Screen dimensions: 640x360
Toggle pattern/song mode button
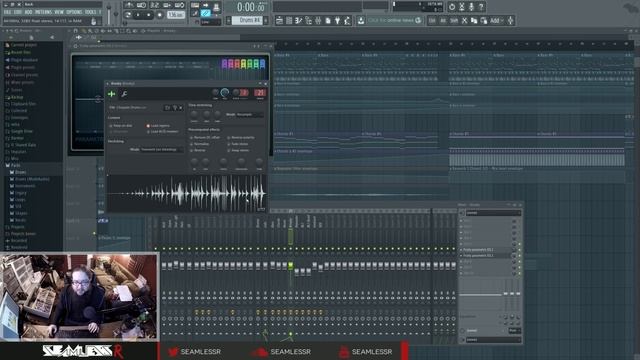[x=128, y=15]
